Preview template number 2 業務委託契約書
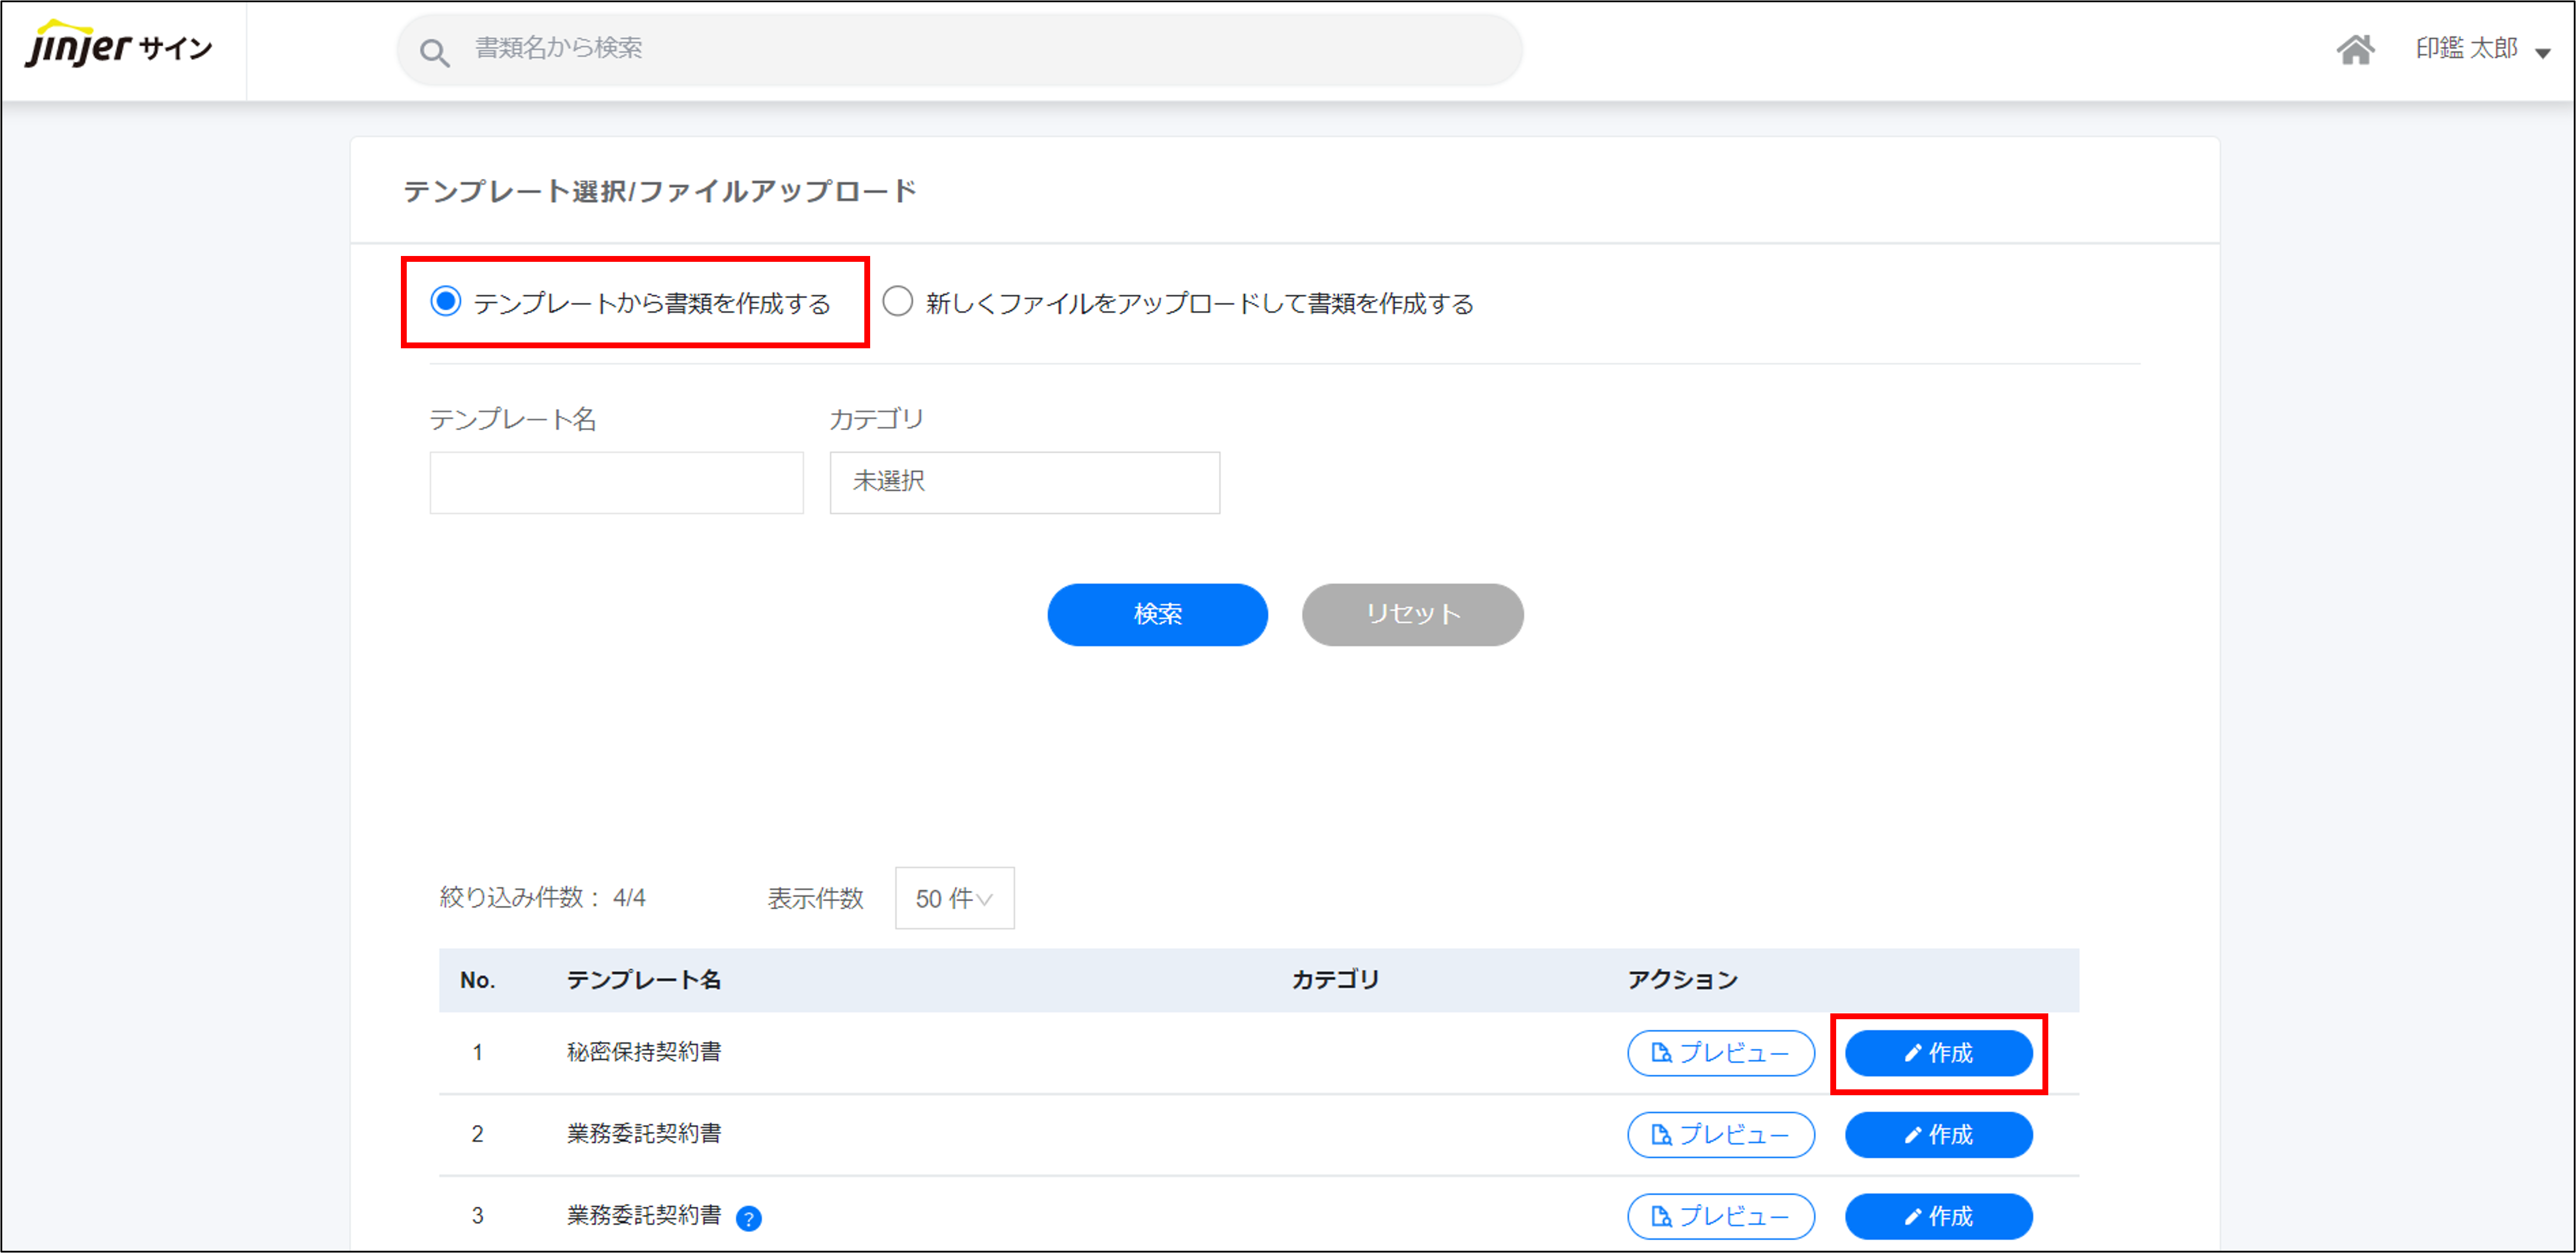The image size is (2576, 1253). coord(1720,1134)
